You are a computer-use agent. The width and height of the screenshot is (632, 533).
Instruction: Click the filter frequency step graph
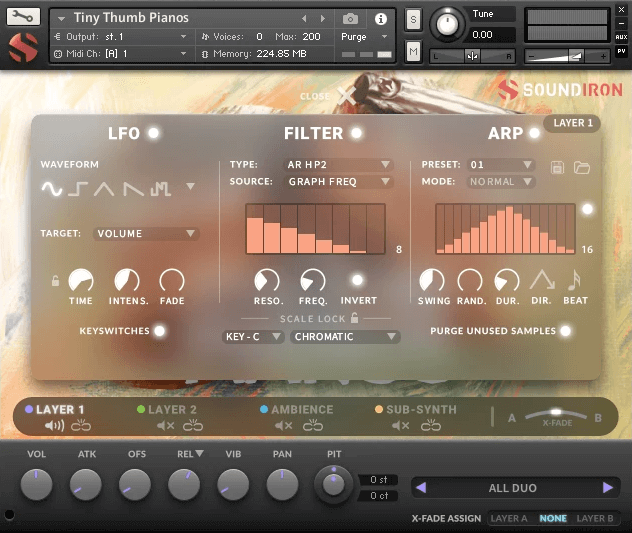click(x=315, y=229)
